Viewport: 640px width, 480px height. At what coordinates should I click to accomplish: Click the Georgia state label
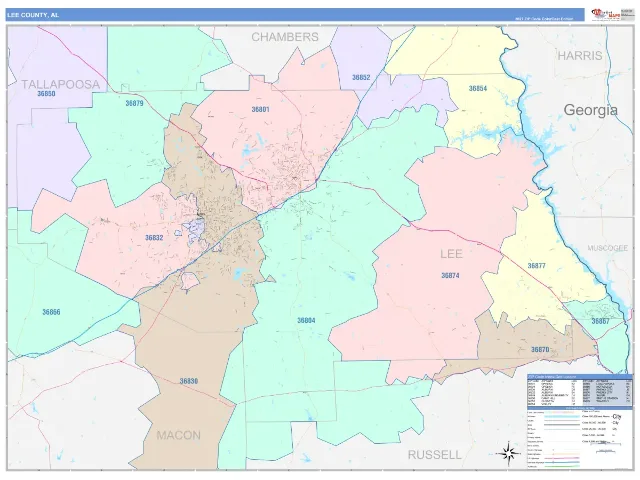591,110
